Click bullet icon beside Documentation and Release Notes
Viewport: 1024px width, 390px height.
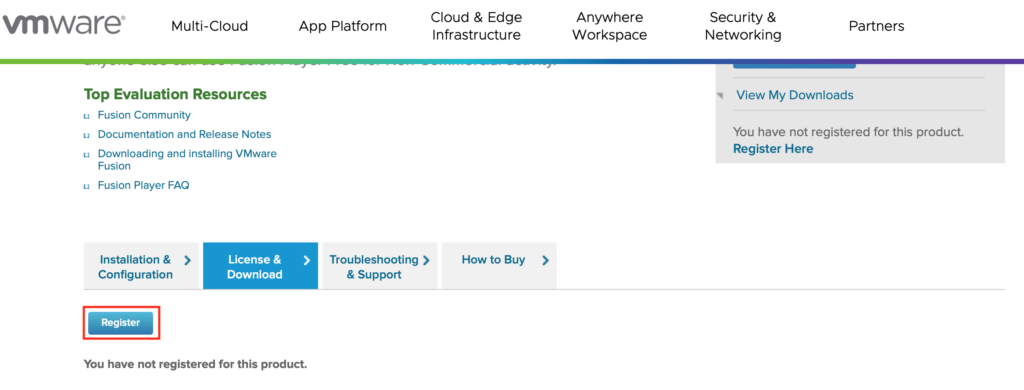pyautogui.click(x=87, y=136)
